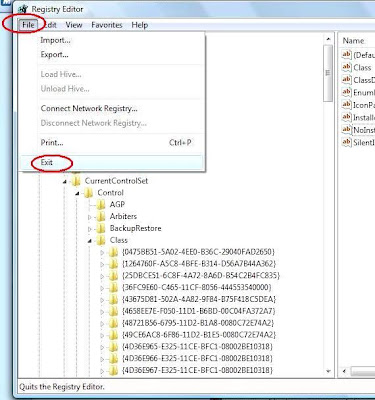The image size is (375, 400).
Task: Click folder icon of {1264760F-A5C8-4BFE key
Action: tap(113, 264)
